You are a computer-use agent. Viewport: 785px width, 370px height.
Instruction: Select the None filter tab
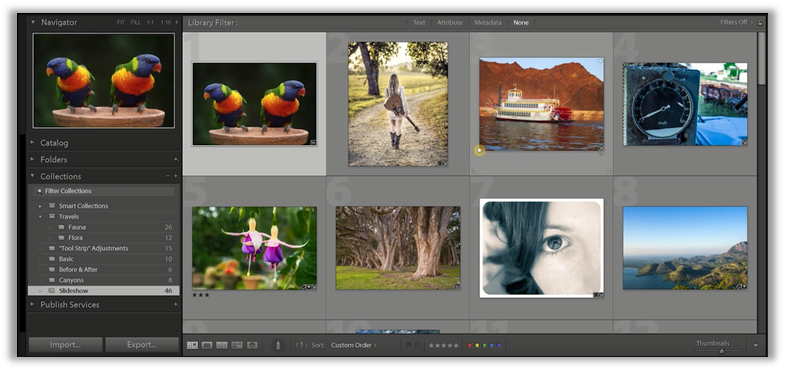click(x=521, y=23)
